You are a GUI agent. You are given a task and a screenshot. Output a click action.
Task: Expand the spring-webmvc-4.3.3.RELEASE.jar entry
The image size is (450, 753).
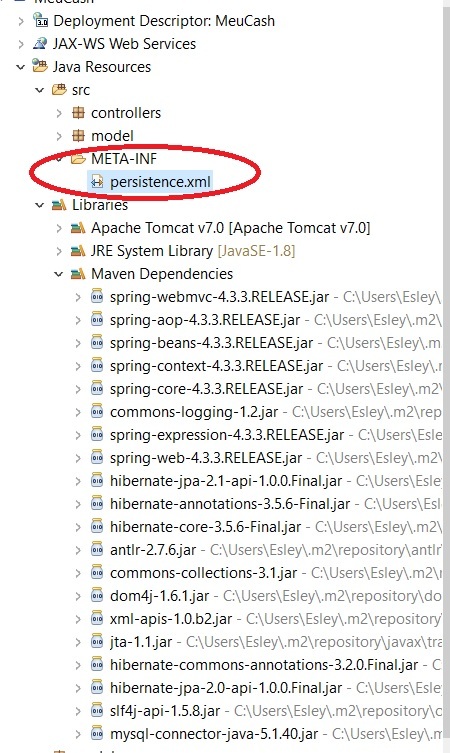[x=78, y=297]
